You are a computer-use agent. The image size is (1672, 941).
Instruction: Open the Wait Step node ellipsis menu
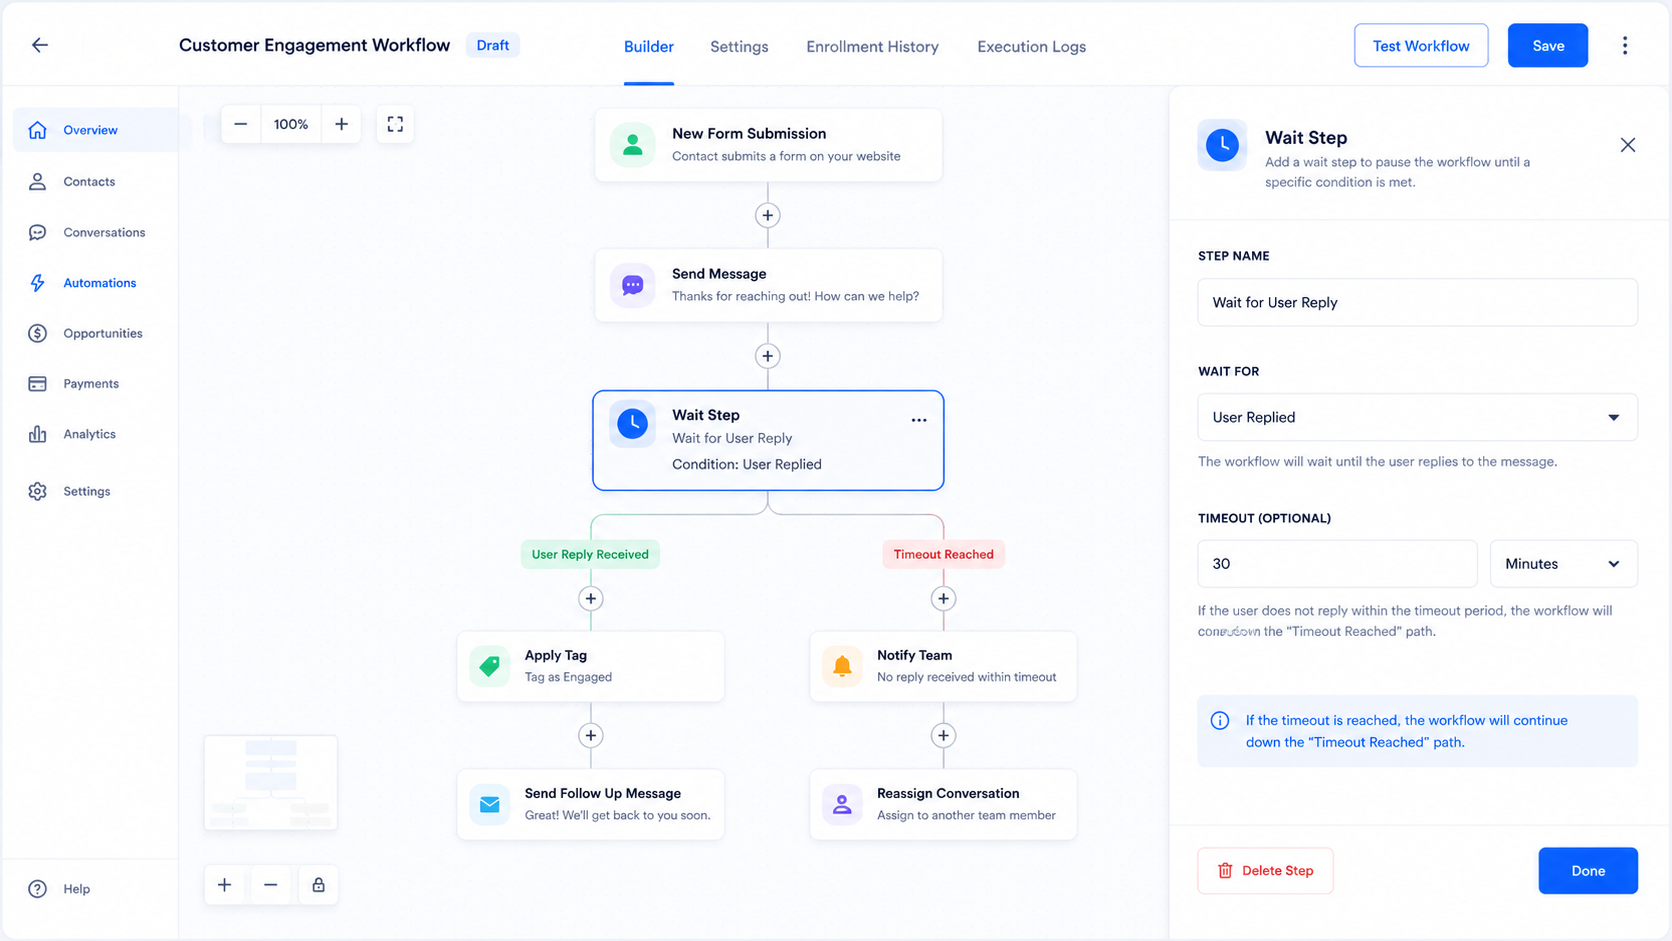(x=919, y=420)
